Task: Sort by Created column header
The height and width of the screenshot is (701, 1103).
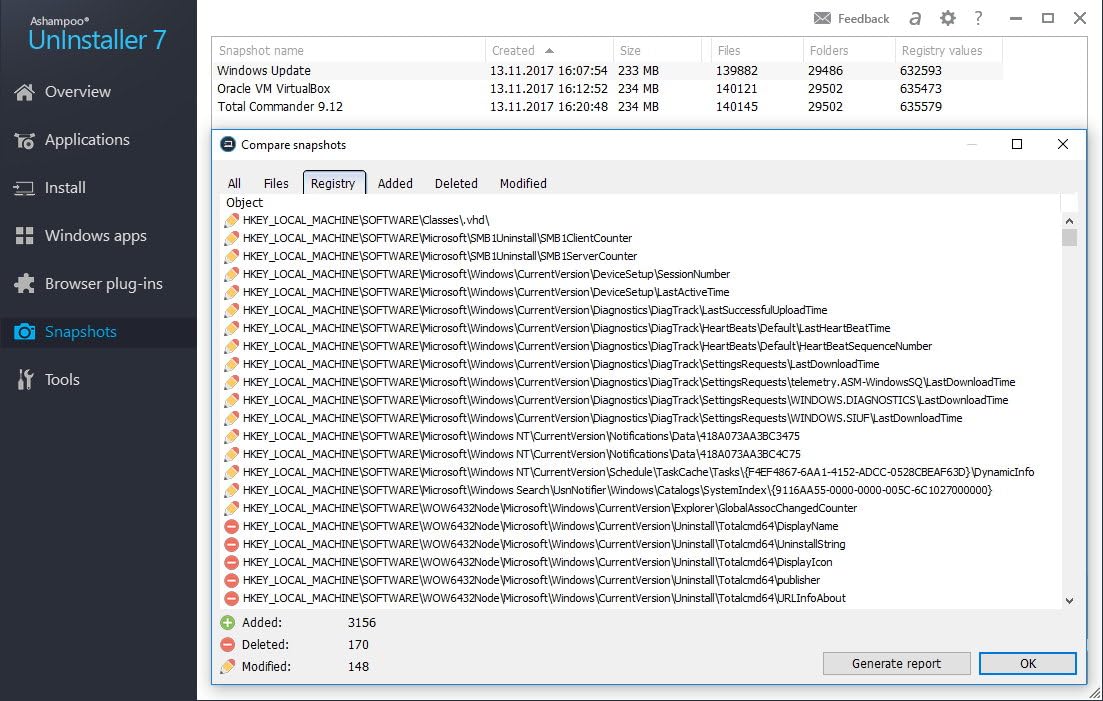Action: 549,51
